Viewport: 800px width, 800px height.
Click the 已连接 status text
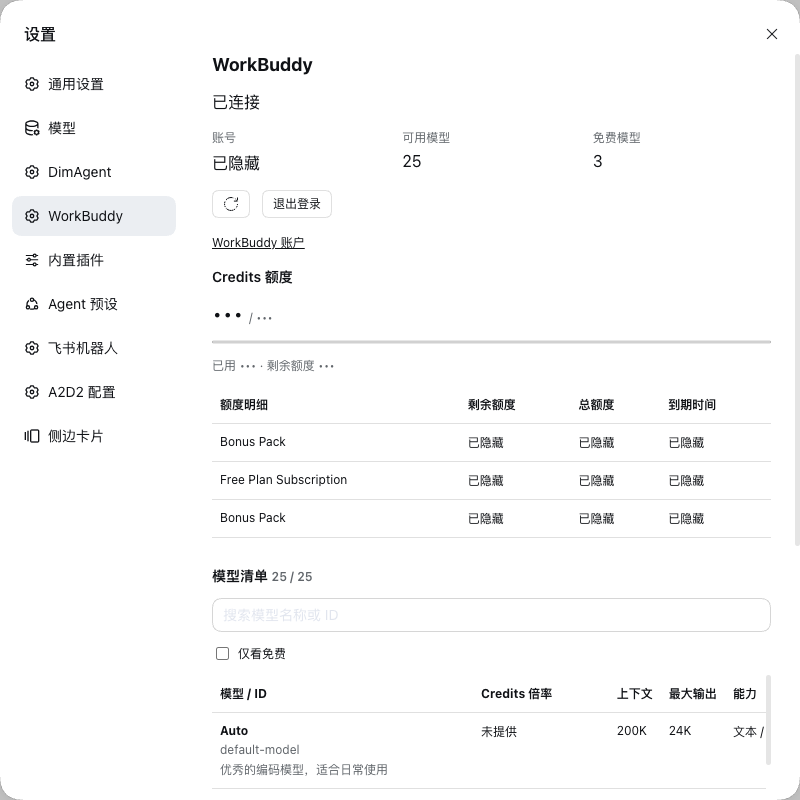coord(236,103)
